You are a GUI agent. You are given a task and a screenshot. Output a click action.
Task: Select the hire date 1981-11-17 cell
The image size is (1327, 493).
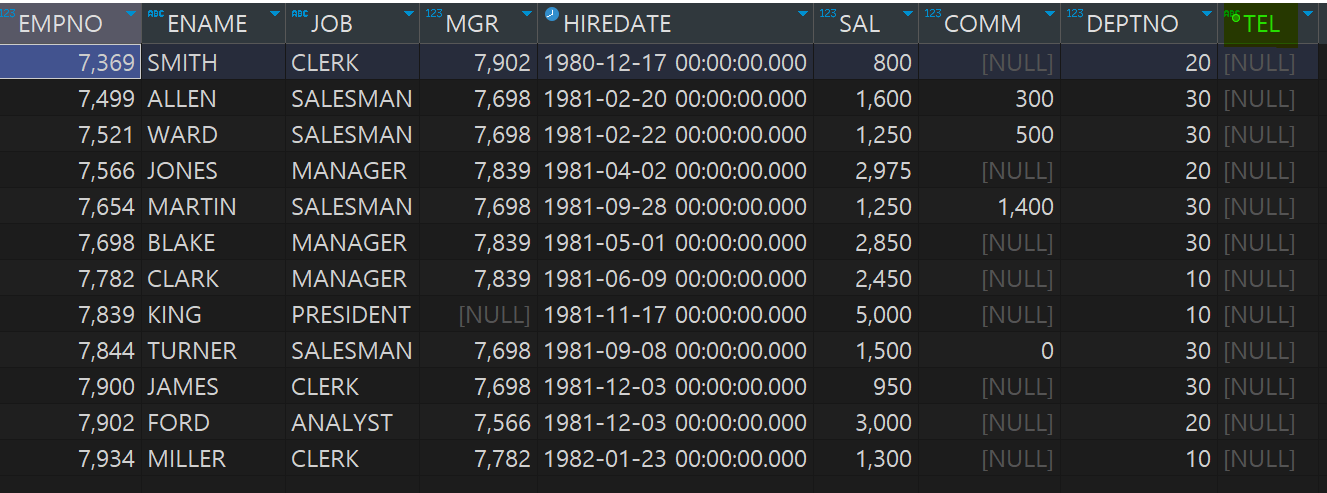676,315
